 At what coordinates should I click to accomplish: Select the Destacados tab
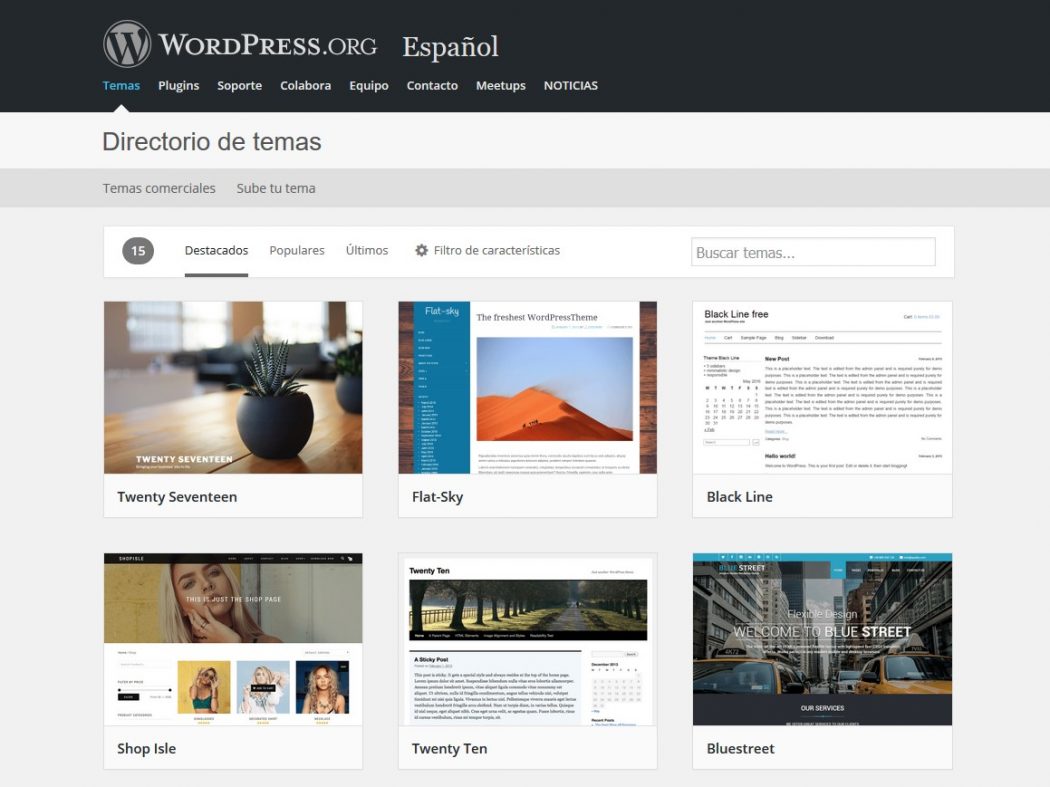click(216, 250)
